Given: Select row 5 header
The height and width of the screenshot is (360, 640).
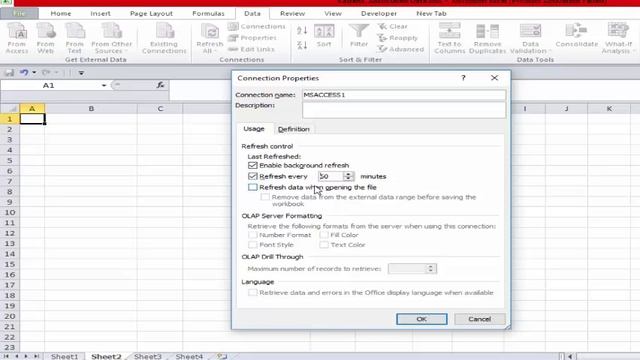Looking at the screenshot, I should 9,160.
